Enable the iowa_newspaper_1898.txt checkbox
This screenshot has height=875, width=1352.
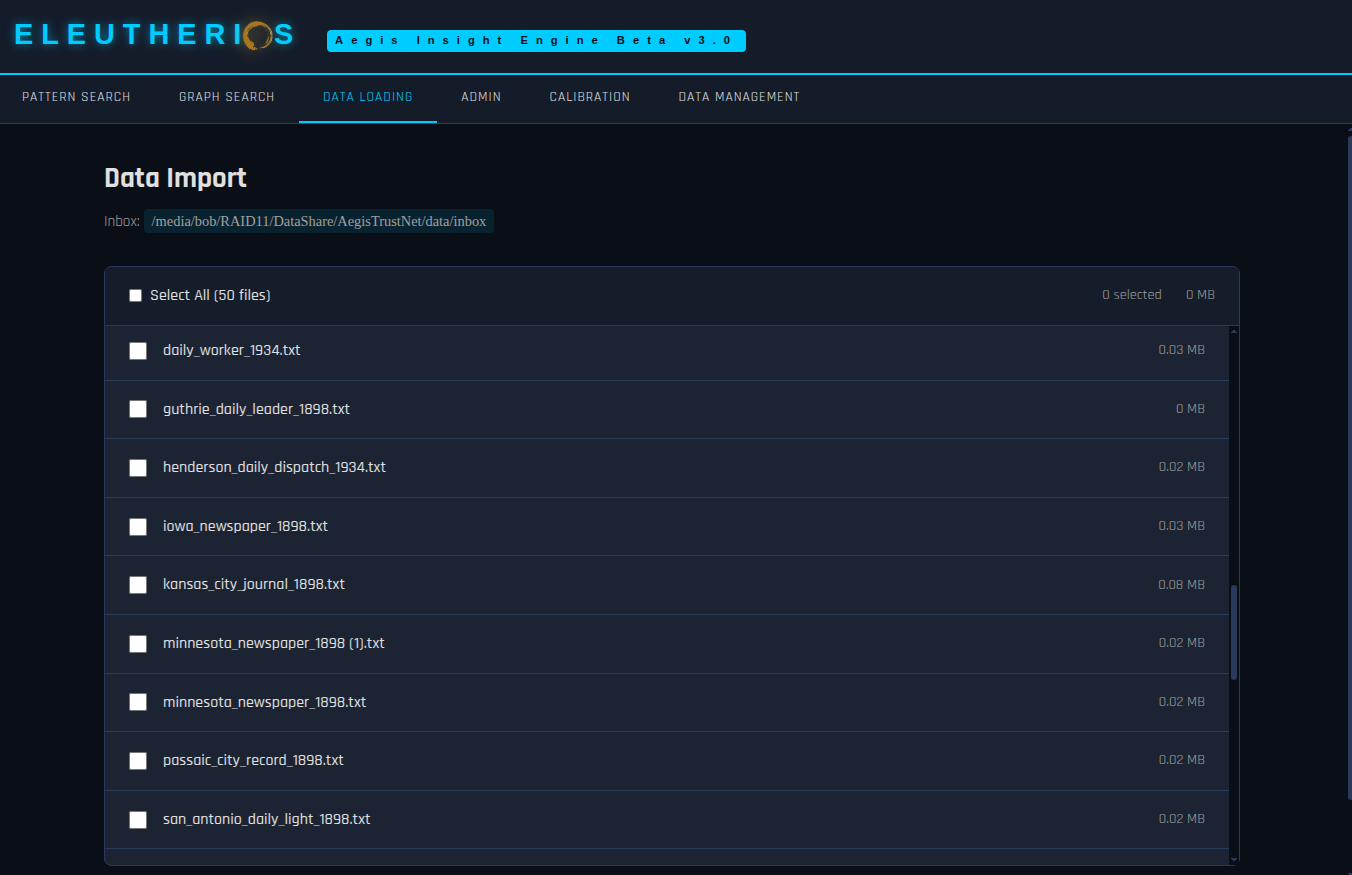138,527
